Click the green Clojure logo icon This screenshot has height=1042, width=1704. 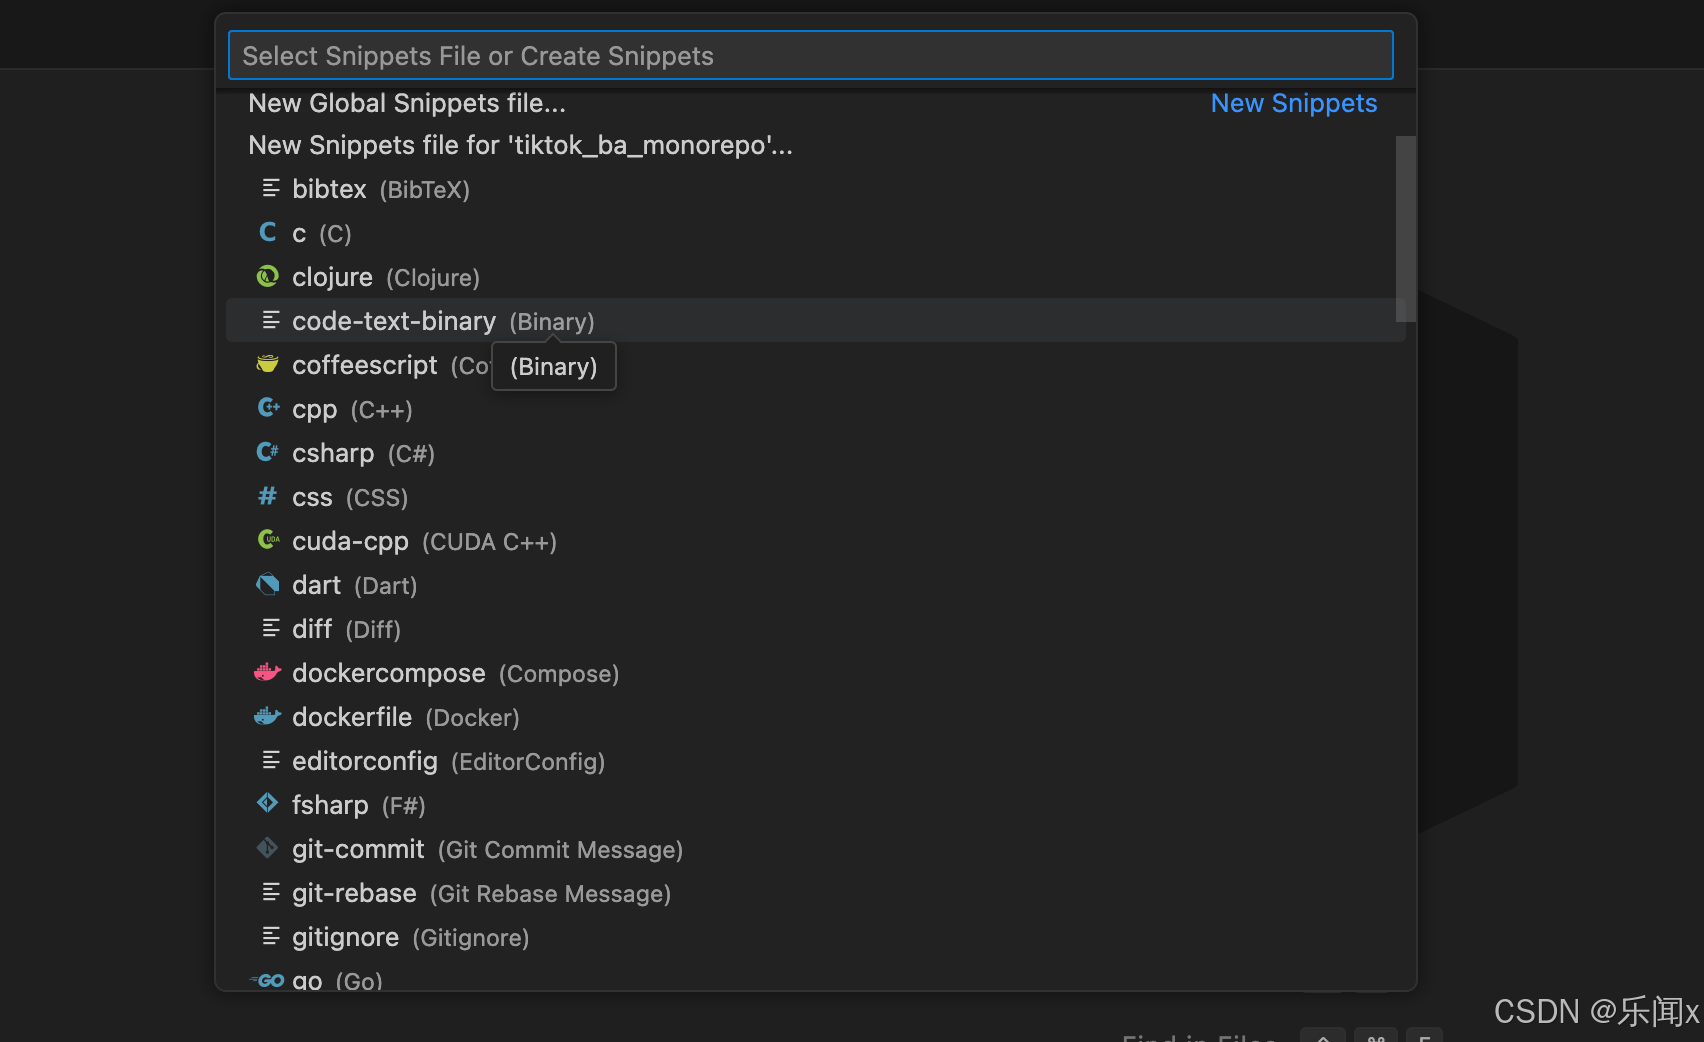[268, 276]
